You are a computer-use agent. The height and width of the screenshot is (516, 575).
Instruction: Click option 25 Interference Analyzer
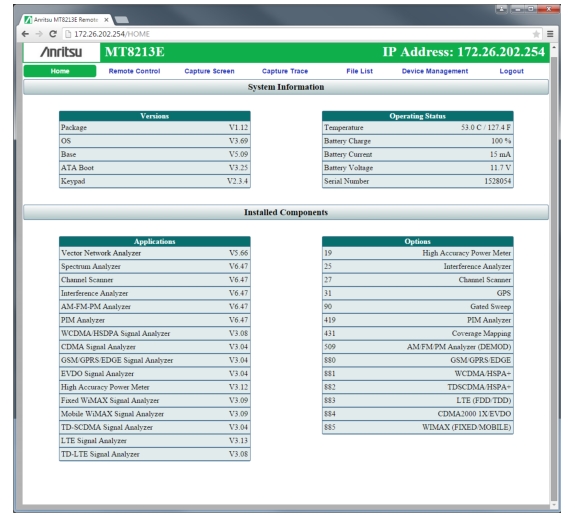418,267
